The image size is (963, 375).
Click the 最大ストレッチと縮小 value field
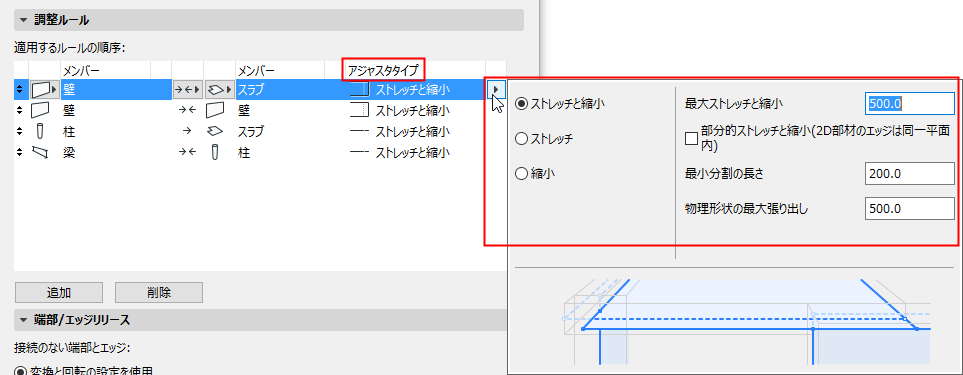click(910, 104)
